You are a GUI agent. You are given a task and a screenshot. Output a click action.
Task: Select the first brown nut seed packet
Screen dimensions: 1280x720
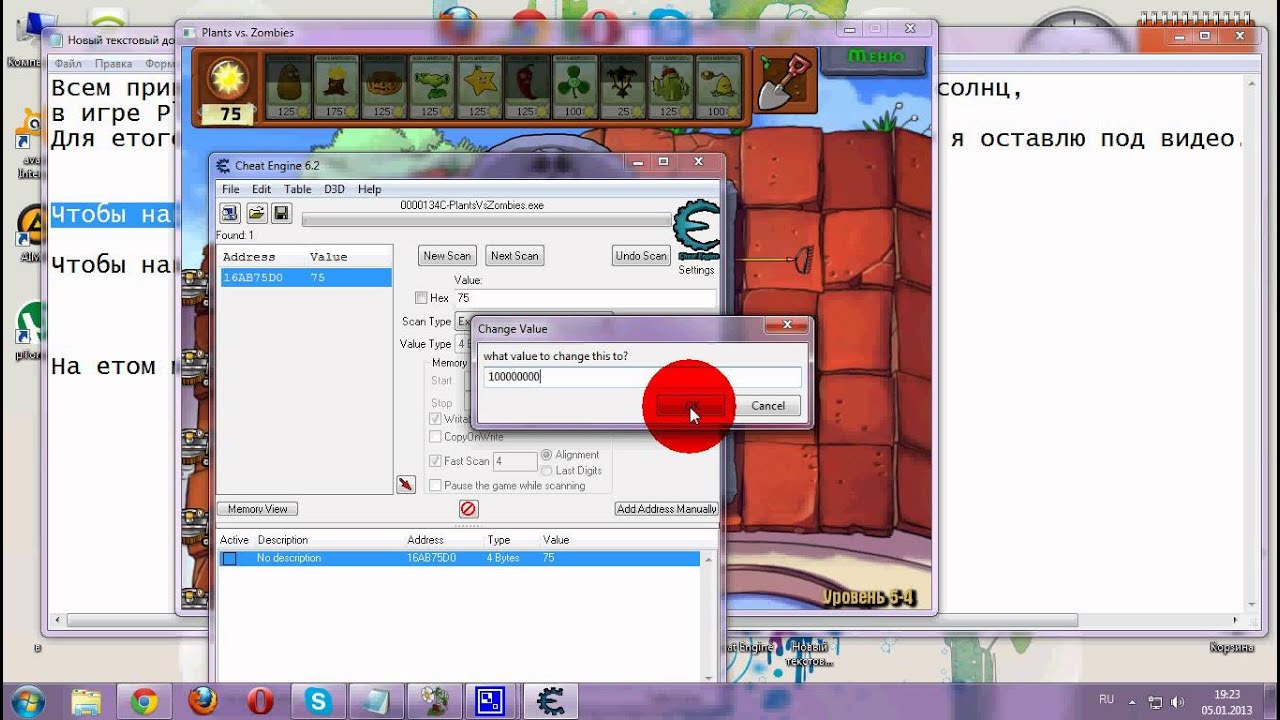[x=287, y=88]
